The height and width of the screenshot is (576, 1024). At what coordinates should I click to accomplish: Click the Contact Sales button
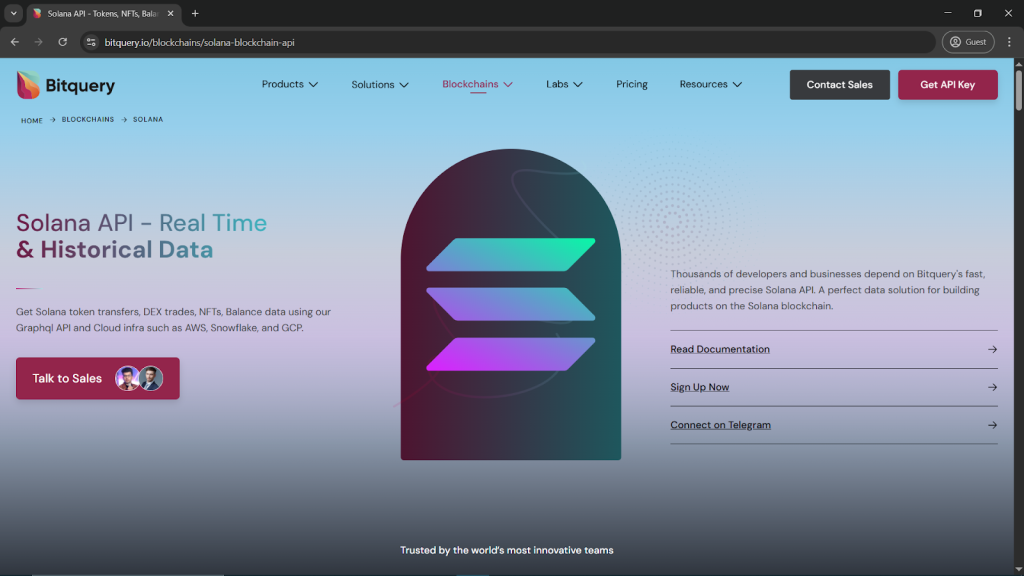839,85
